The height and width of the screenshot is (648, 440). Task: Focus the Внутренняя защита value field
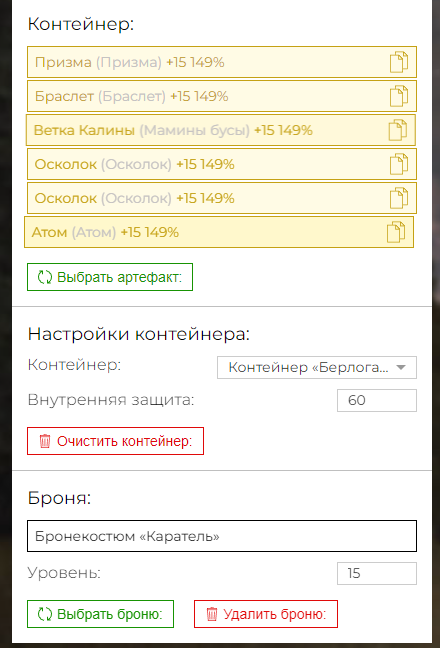point(377,400)
